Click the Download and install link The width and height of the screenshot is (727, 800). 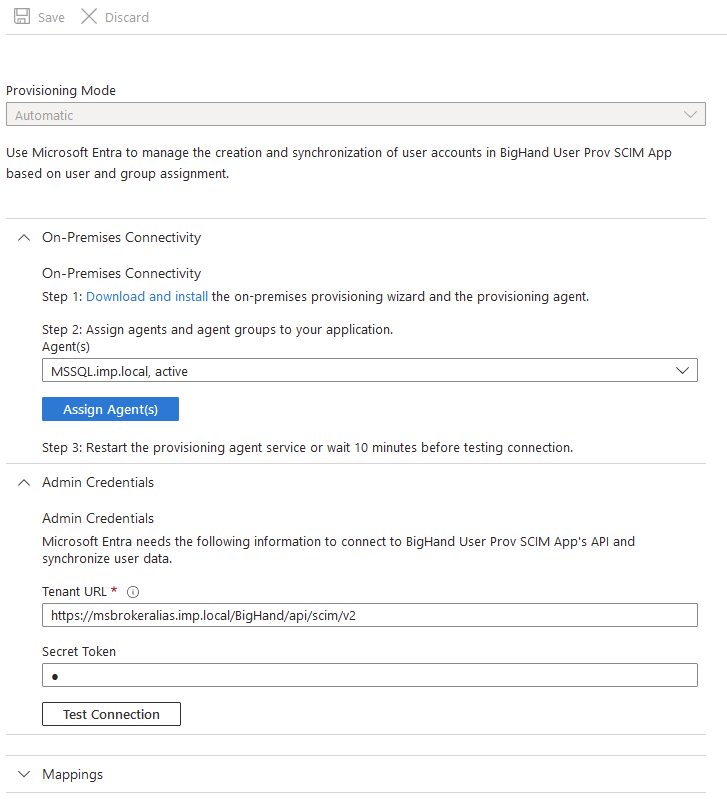click(146, 296)
